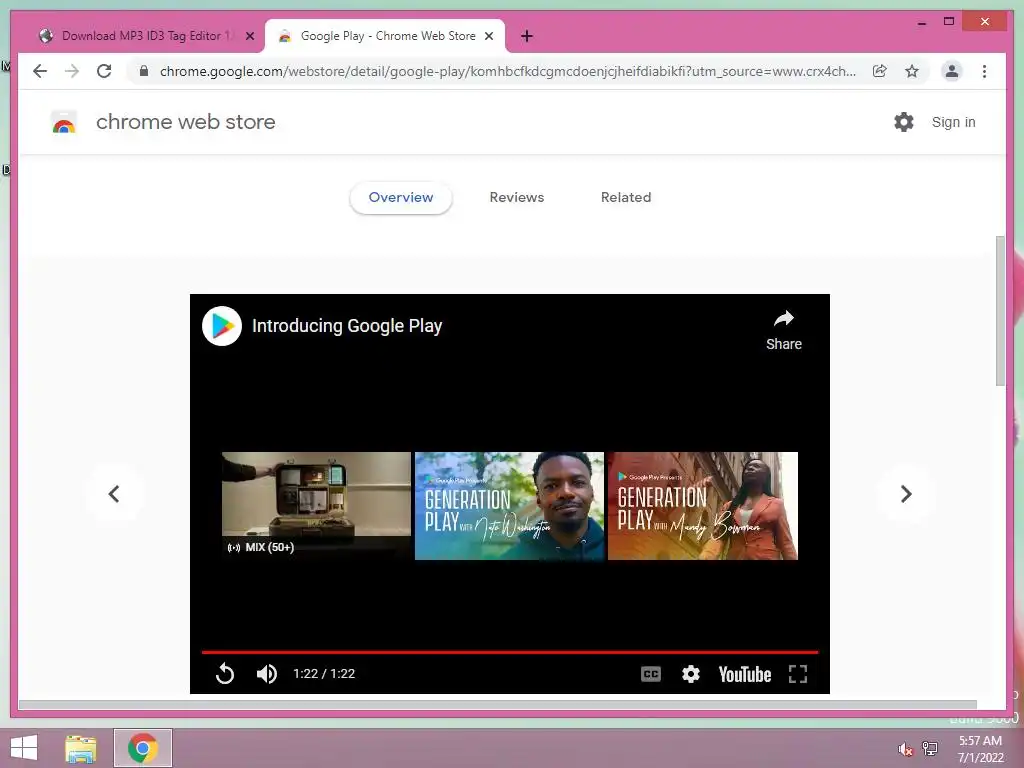The height and width of the screenshot is (768, 1024).
Task: Show the previous screenshot with the left chevron
Action: coord(114,494)
